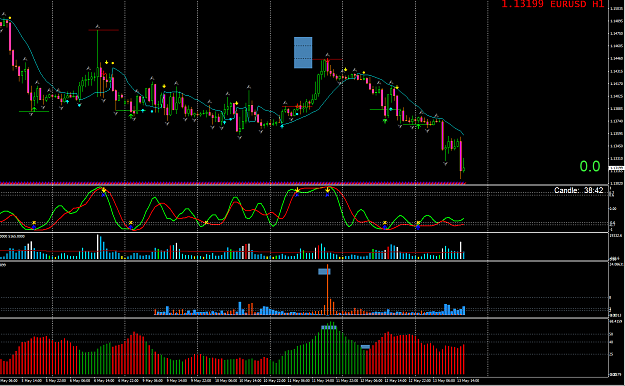Image resolution: width=625 pixels, height=386 pixels.
Task: Click the tall orange spike in the volume indicator
Action: [328, 290]
